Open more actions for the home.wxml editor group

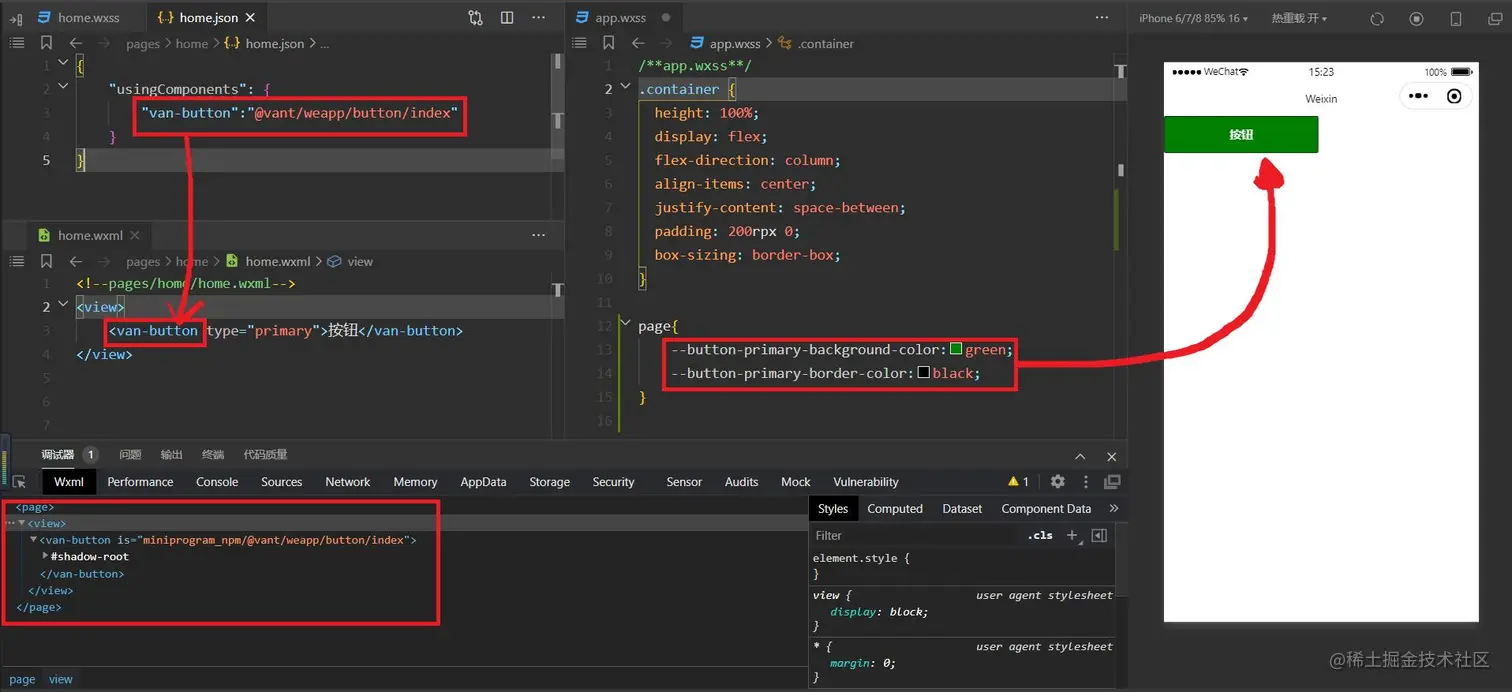(539, 235)
